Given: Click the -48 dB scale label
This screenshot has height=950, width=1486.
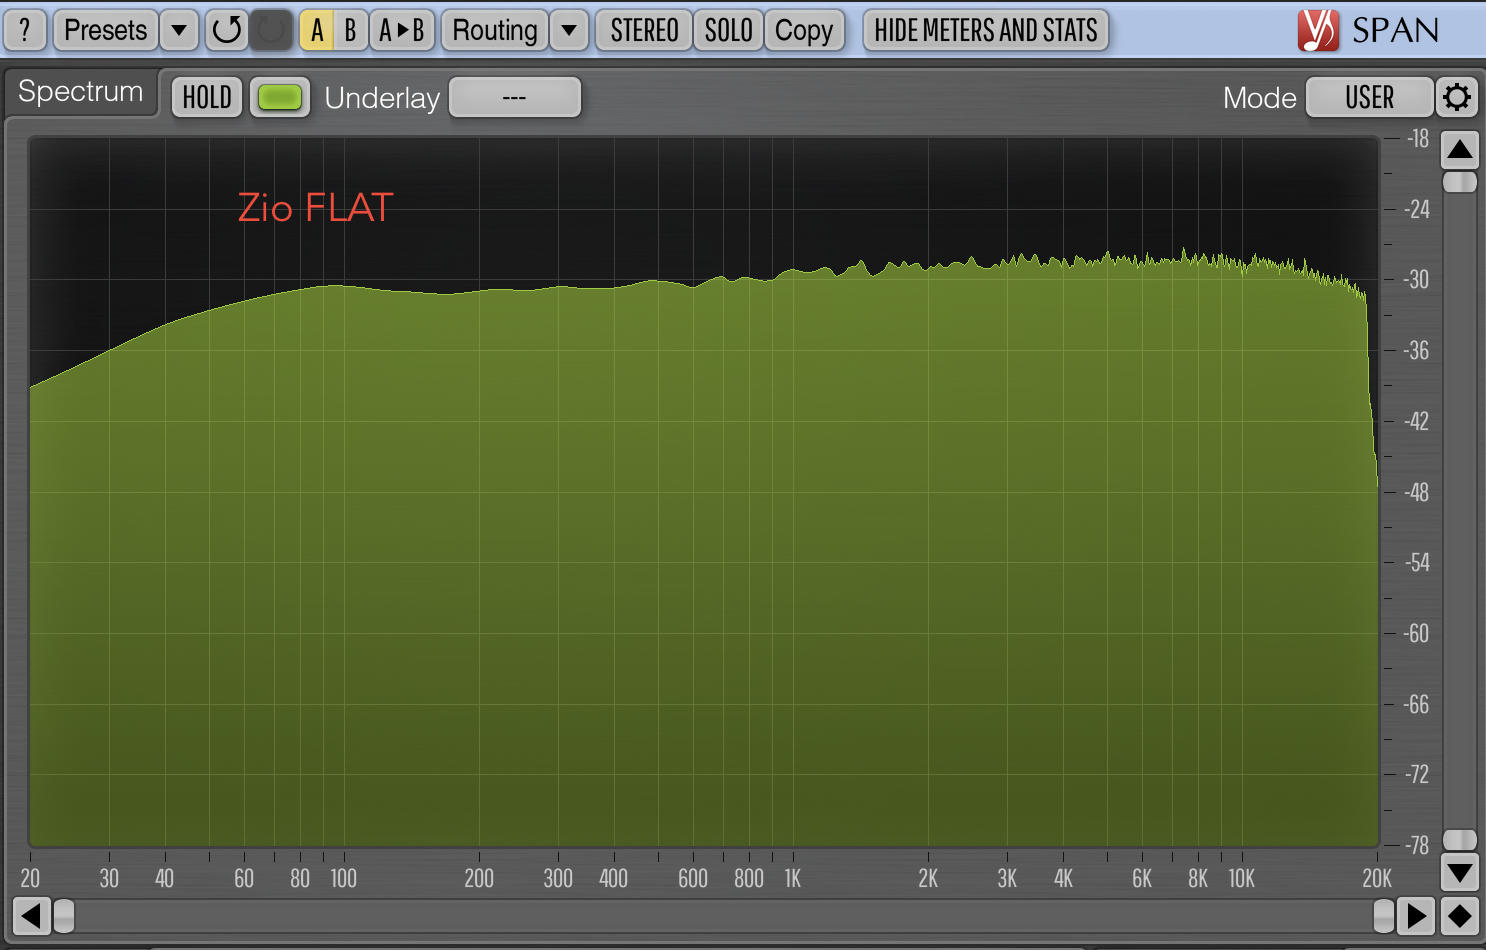Looking at the screenshot, I should [x=1417, y=492].
